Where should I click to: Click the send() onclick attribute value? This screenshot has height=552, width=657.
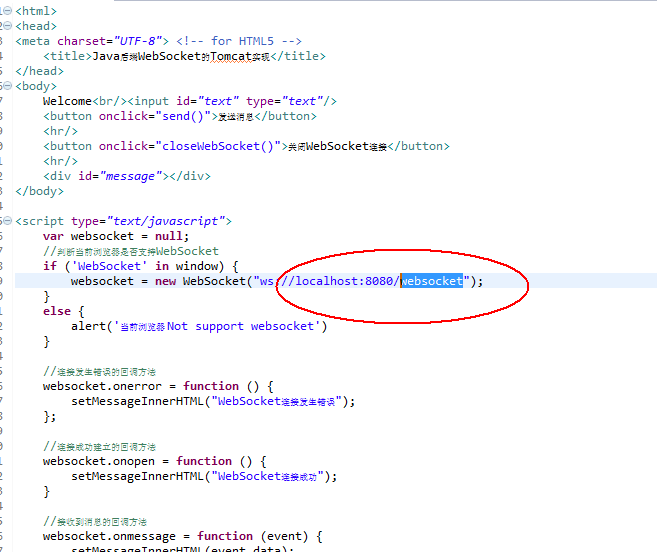coord(185,116)
